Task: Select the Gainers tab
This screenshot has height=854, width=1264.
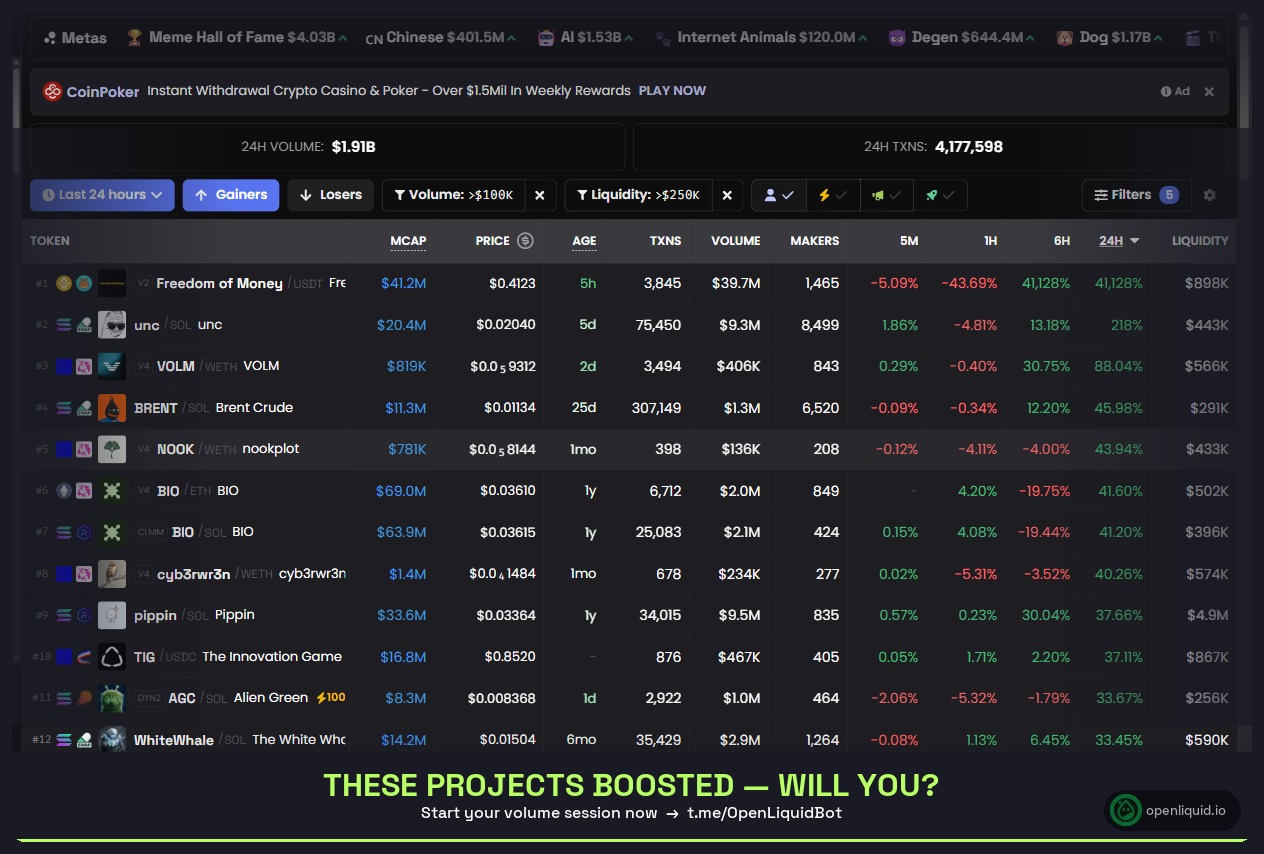Action: click(x=231, y=195)
